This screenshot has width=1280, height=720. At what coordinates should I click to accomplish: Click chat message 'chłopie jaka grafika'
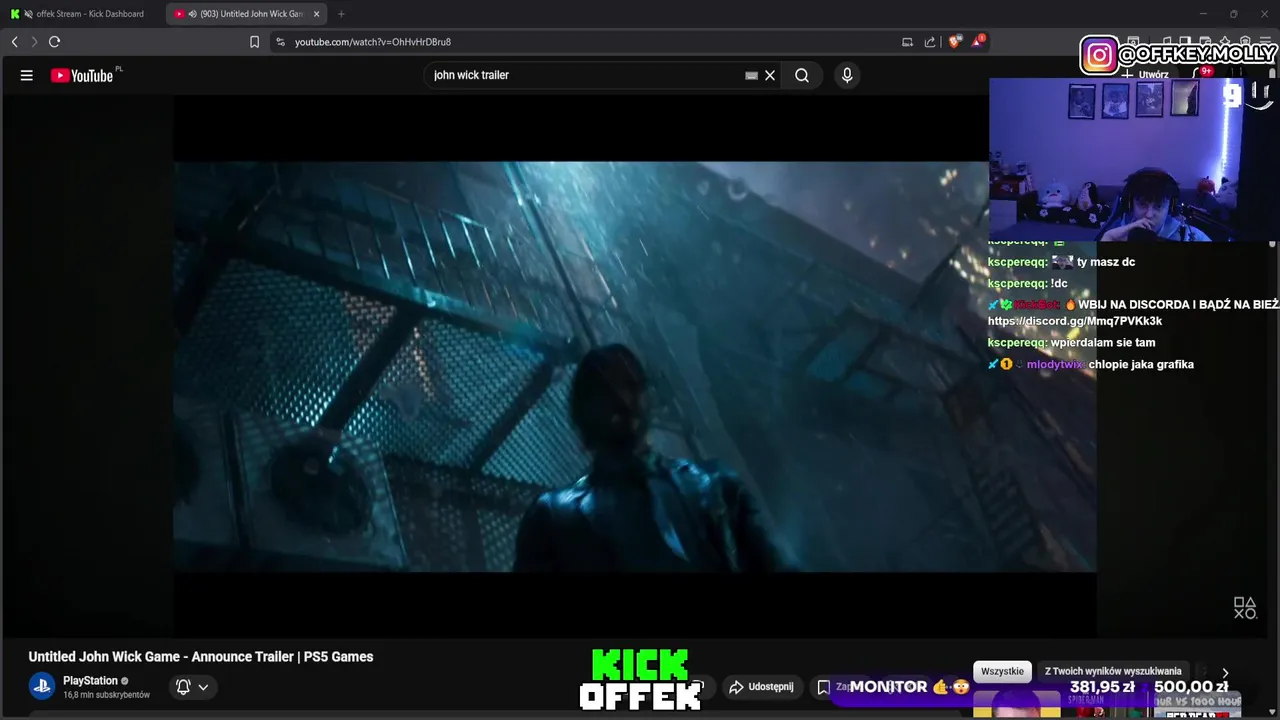(x=1141, y=364)
